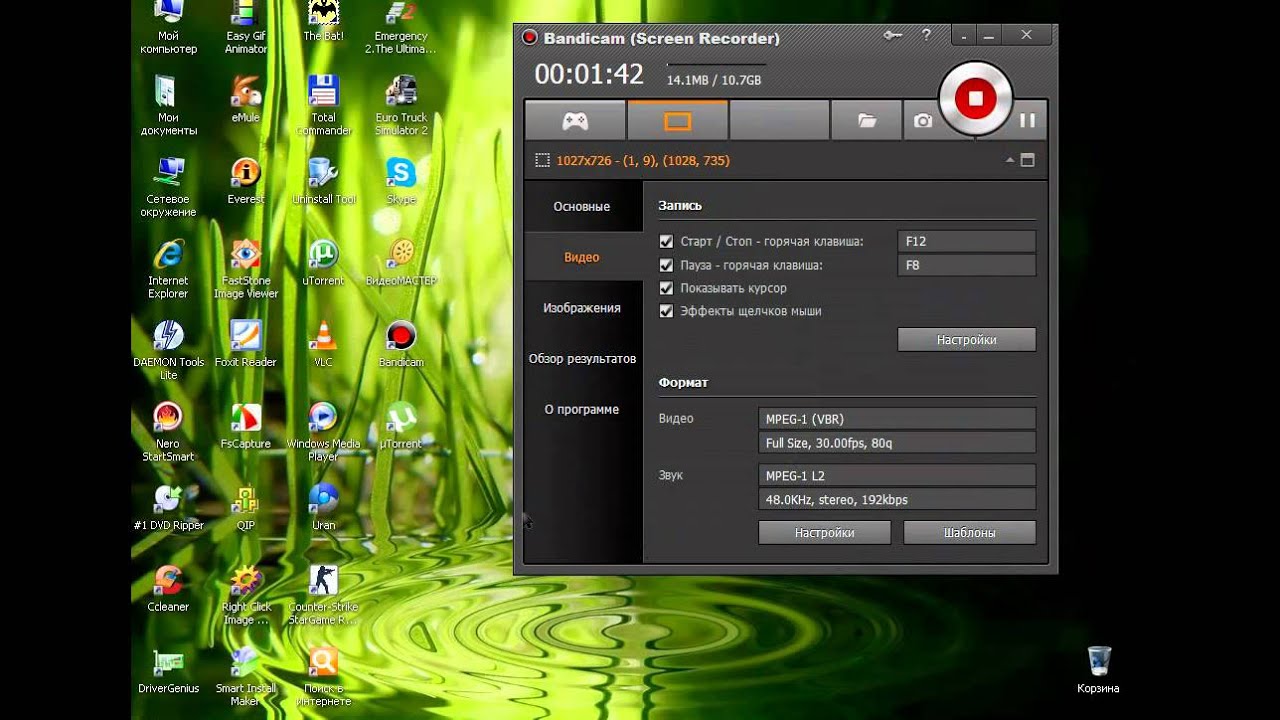Switch to game recording mode gamepad icon

(575, 121)
